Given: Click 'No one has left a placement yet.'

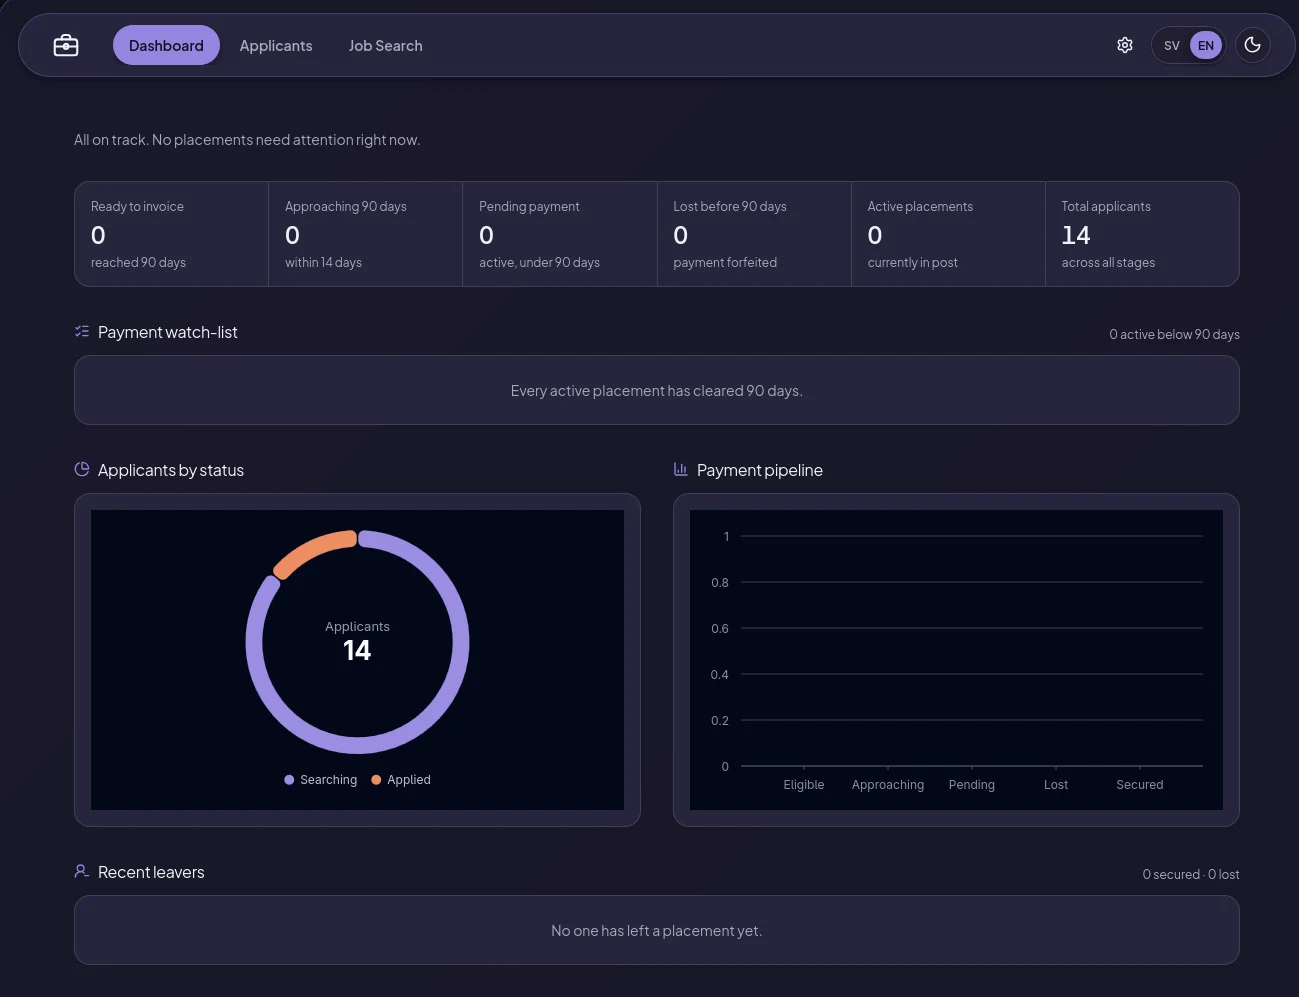Looking at the screenshot, I should coord(657,931).
